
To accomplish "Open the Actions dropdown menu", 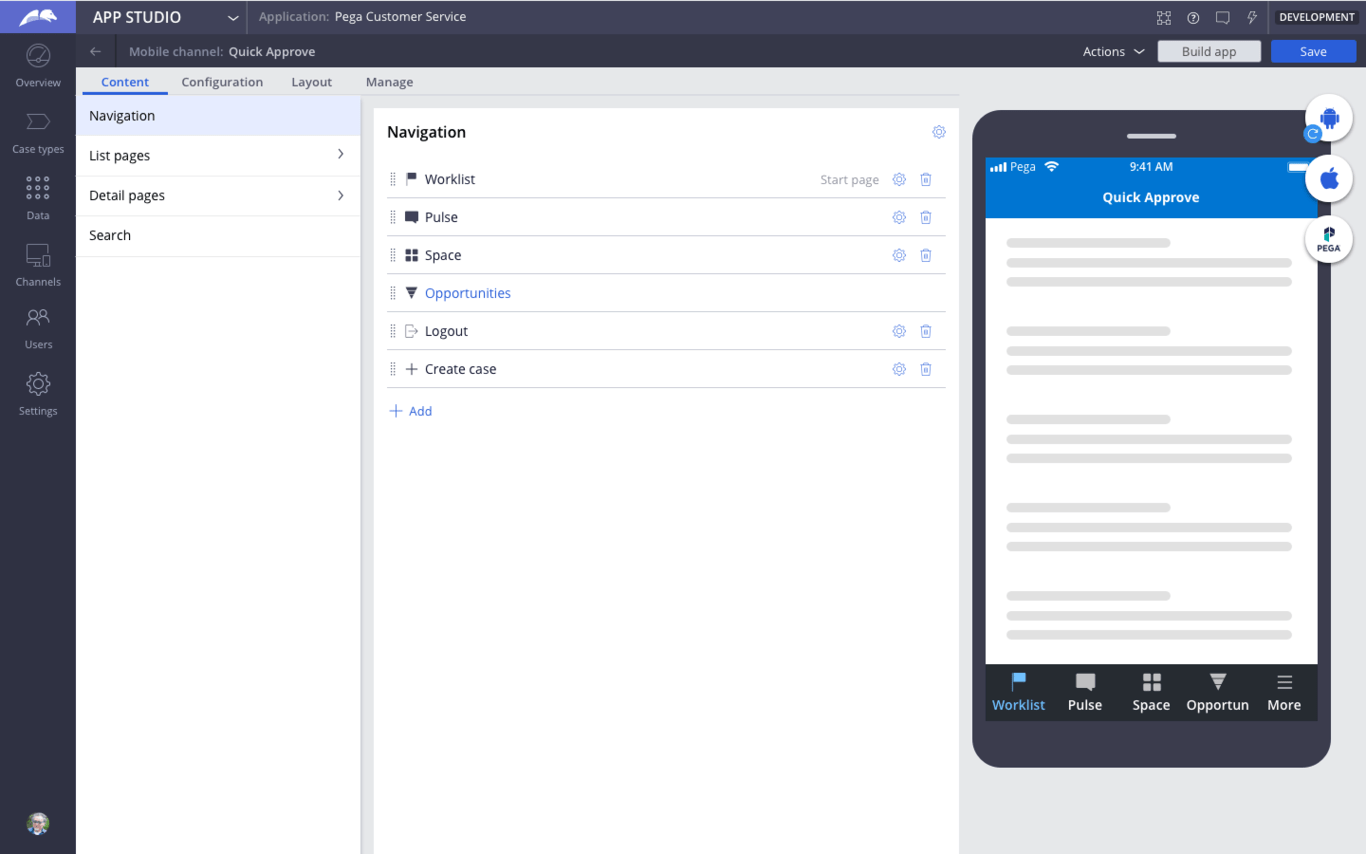I will [1113, 52].
